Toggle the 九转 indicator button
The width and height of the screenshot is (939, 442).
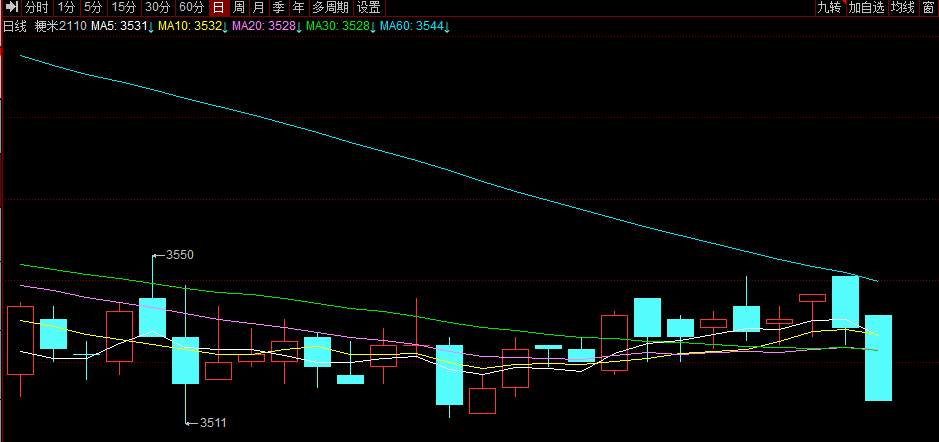tap(830, 8)
